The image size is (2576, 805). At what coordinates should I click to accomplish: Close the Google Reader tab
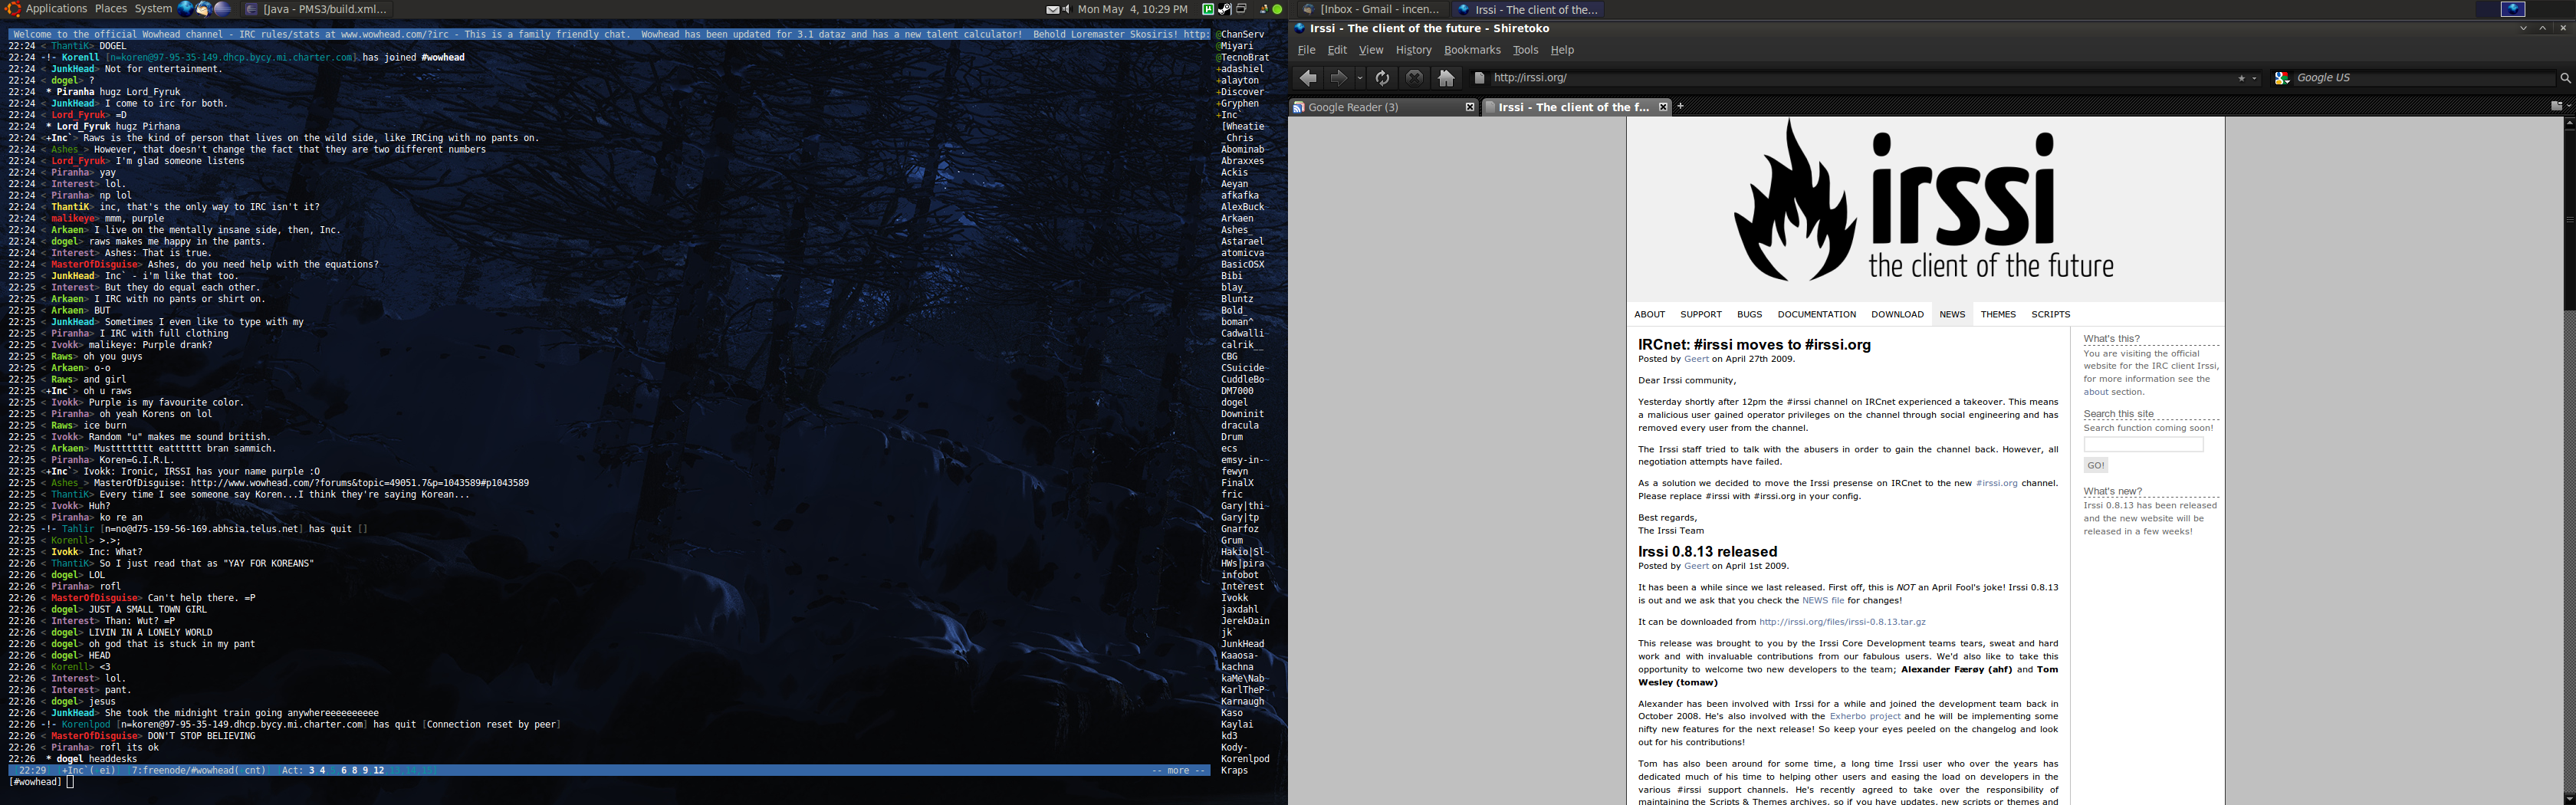[x=1470, y=107]
